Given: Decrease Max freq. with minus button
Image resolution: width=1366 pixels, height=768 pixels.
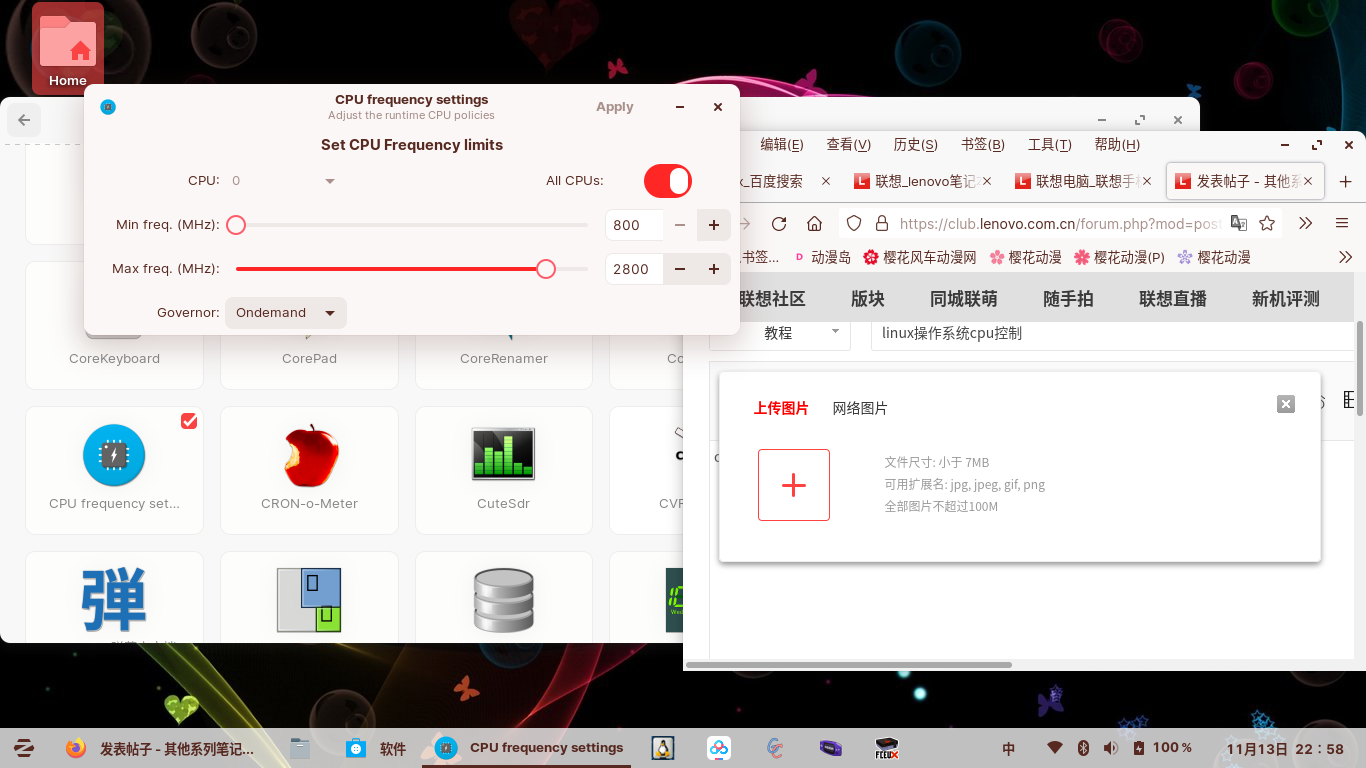Looking at the screenshot, I should tap(680, 269).
